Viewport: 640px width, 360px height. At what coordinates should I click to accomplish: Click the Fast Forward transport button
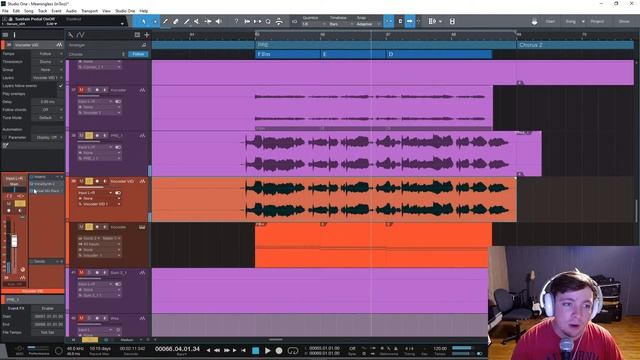[227, 351]
